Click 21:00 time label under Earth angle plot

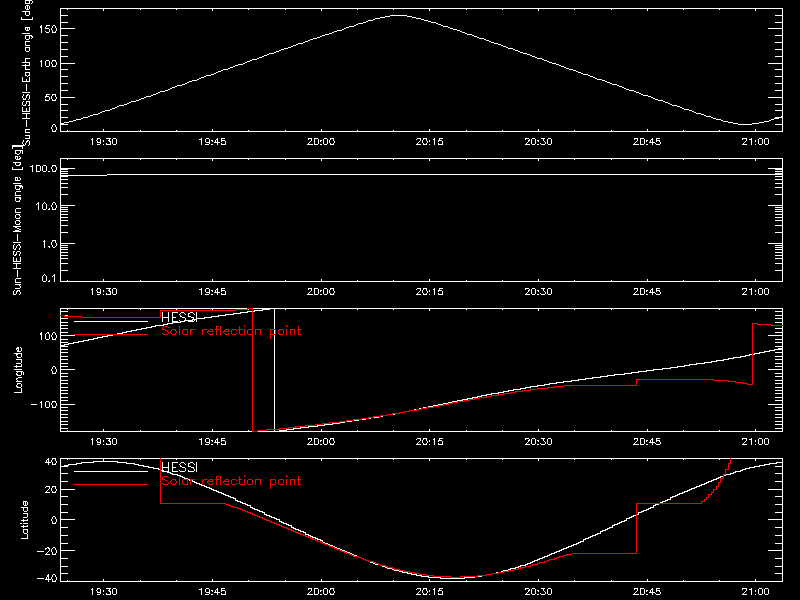(756, 142)
